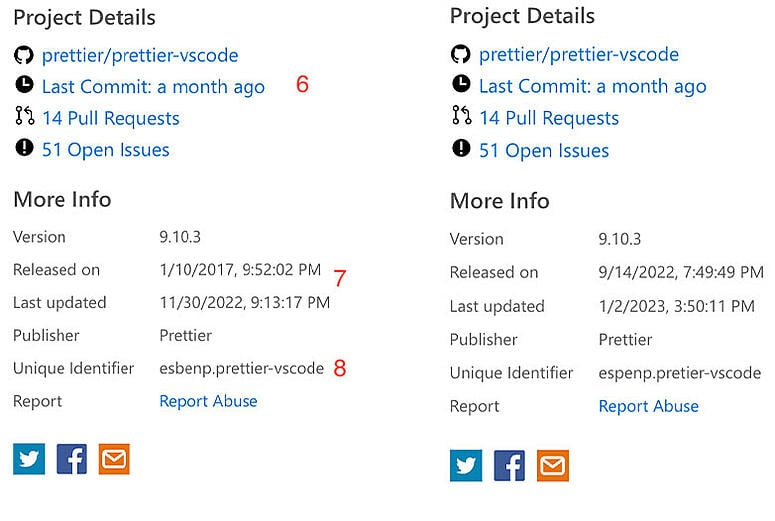
Task: Share on Facebook from right panel
Action: point(509,465)
